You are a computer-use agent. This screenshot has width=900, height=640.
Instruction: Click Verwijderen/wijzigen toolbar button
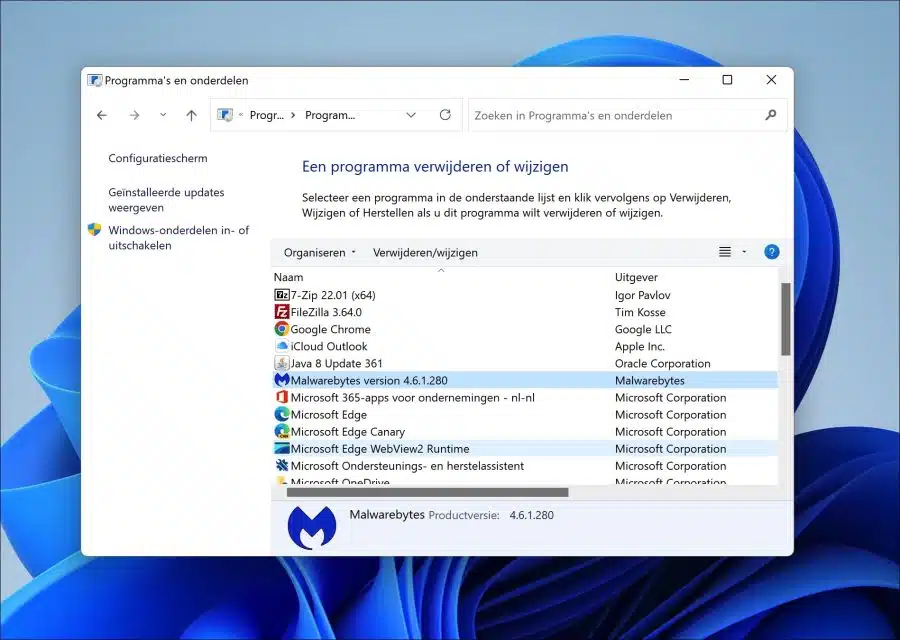click(x=425, y=253)
